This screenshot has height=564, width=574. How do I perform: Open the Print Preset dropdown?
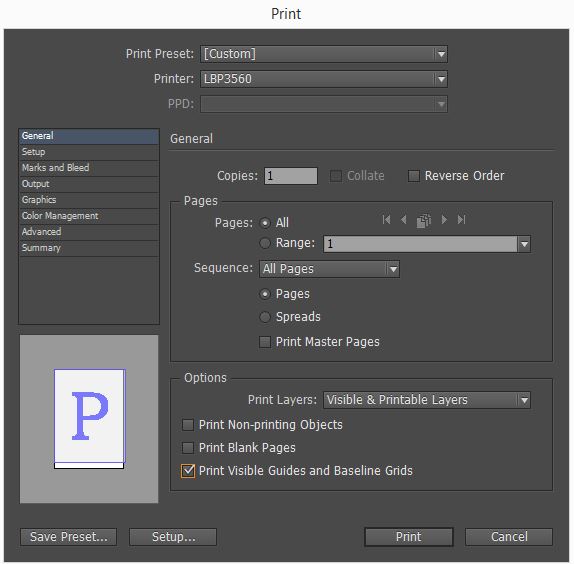[x=324, y=54]
